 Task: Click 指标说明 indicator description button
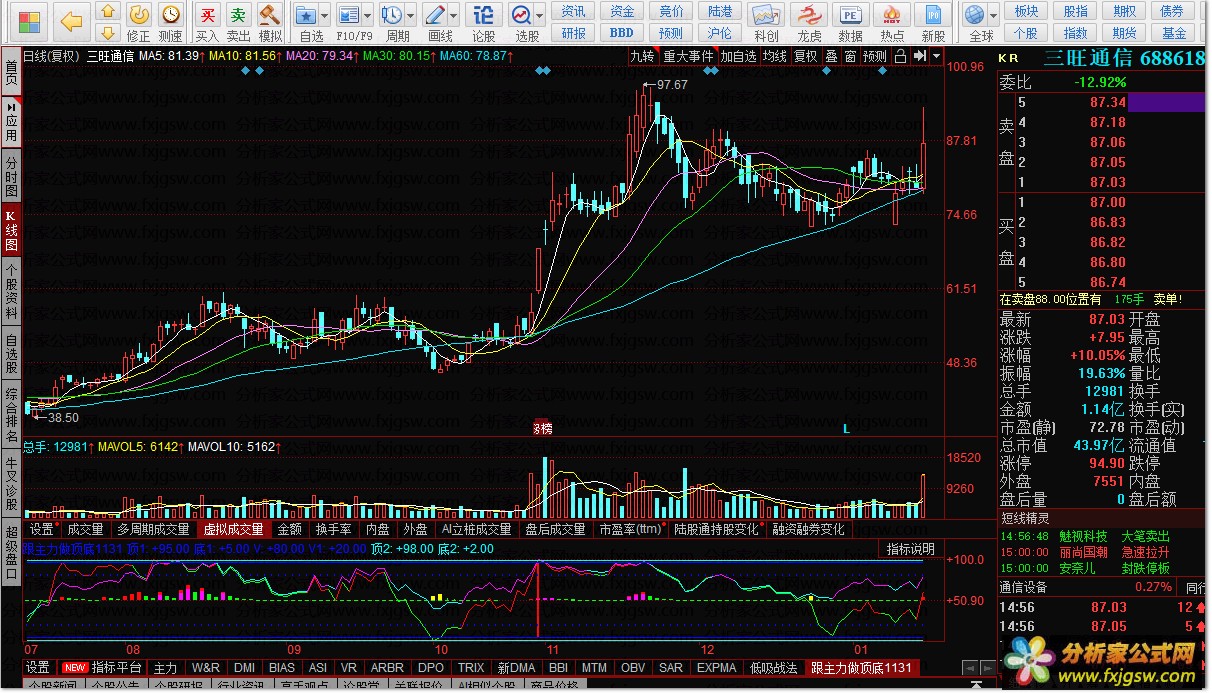(x=910, y=549)
